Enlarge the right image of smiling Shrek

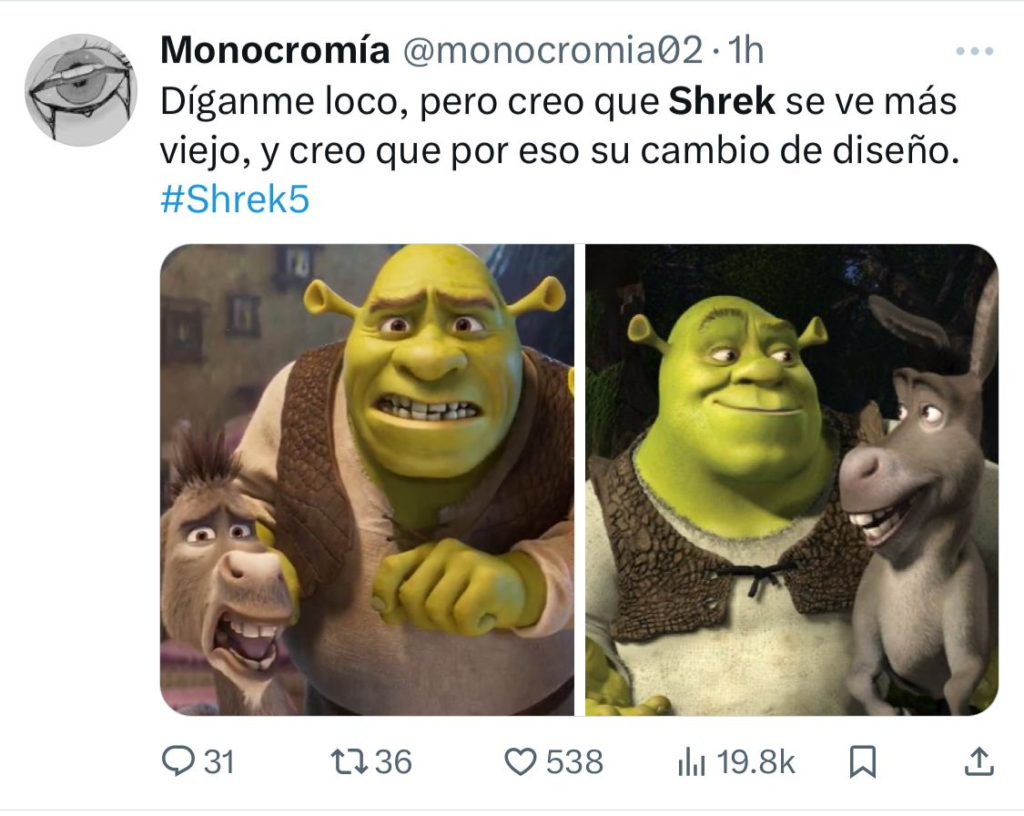tap(792, 480)
